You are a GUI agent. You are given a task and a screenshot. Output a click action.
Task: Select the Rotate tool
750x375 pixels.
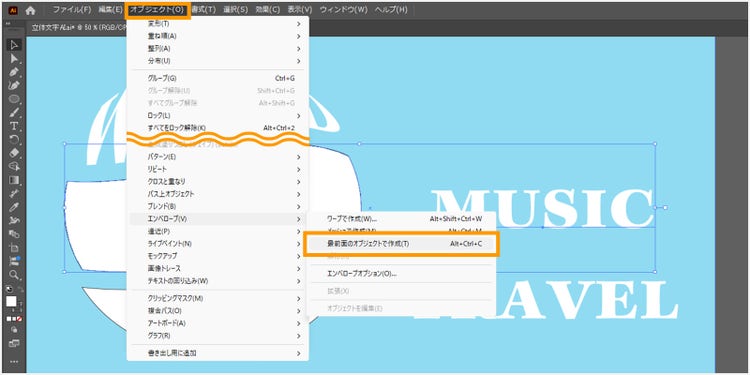coord(14,140)
